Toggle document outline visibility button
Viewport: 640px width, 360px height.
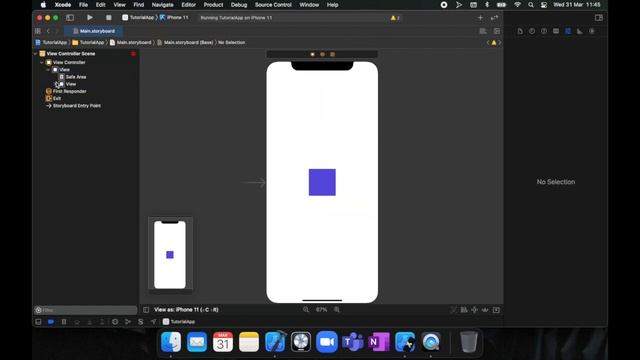[x=146, y=310]
